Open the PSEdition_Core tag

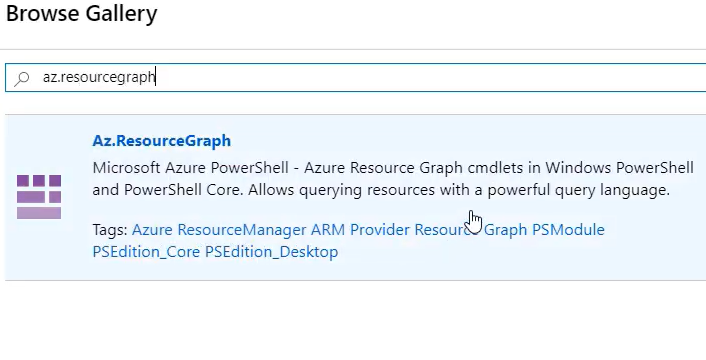(x=146, y=252)
